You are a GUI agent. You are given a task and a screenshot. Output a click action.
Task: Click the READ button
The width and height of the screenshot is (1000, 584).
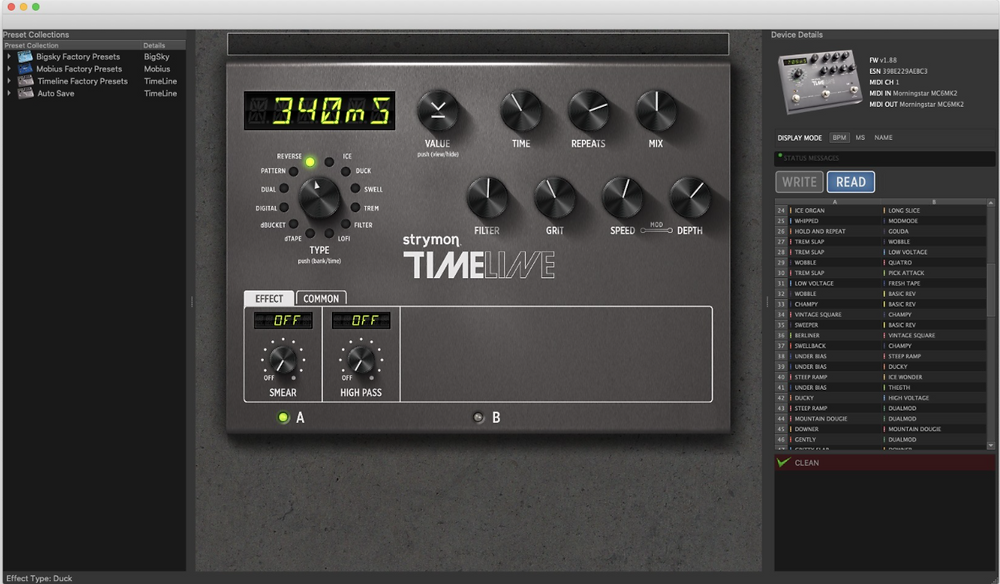coord(851,182)
